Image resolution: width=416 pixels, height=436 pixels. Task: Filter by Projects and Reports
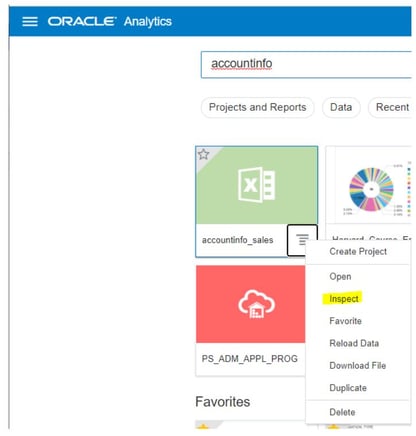pos(257,107)
